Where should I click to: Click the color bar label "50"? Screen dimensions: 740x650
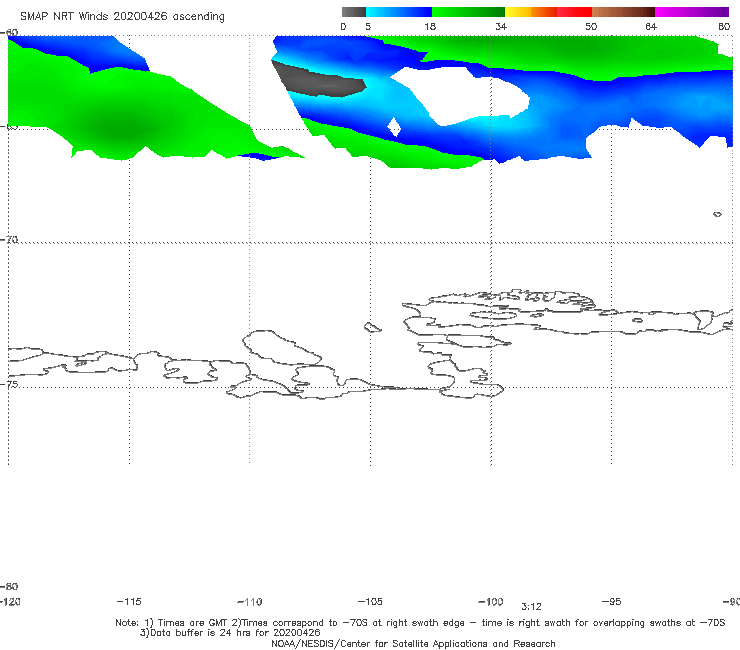[591, 26]
